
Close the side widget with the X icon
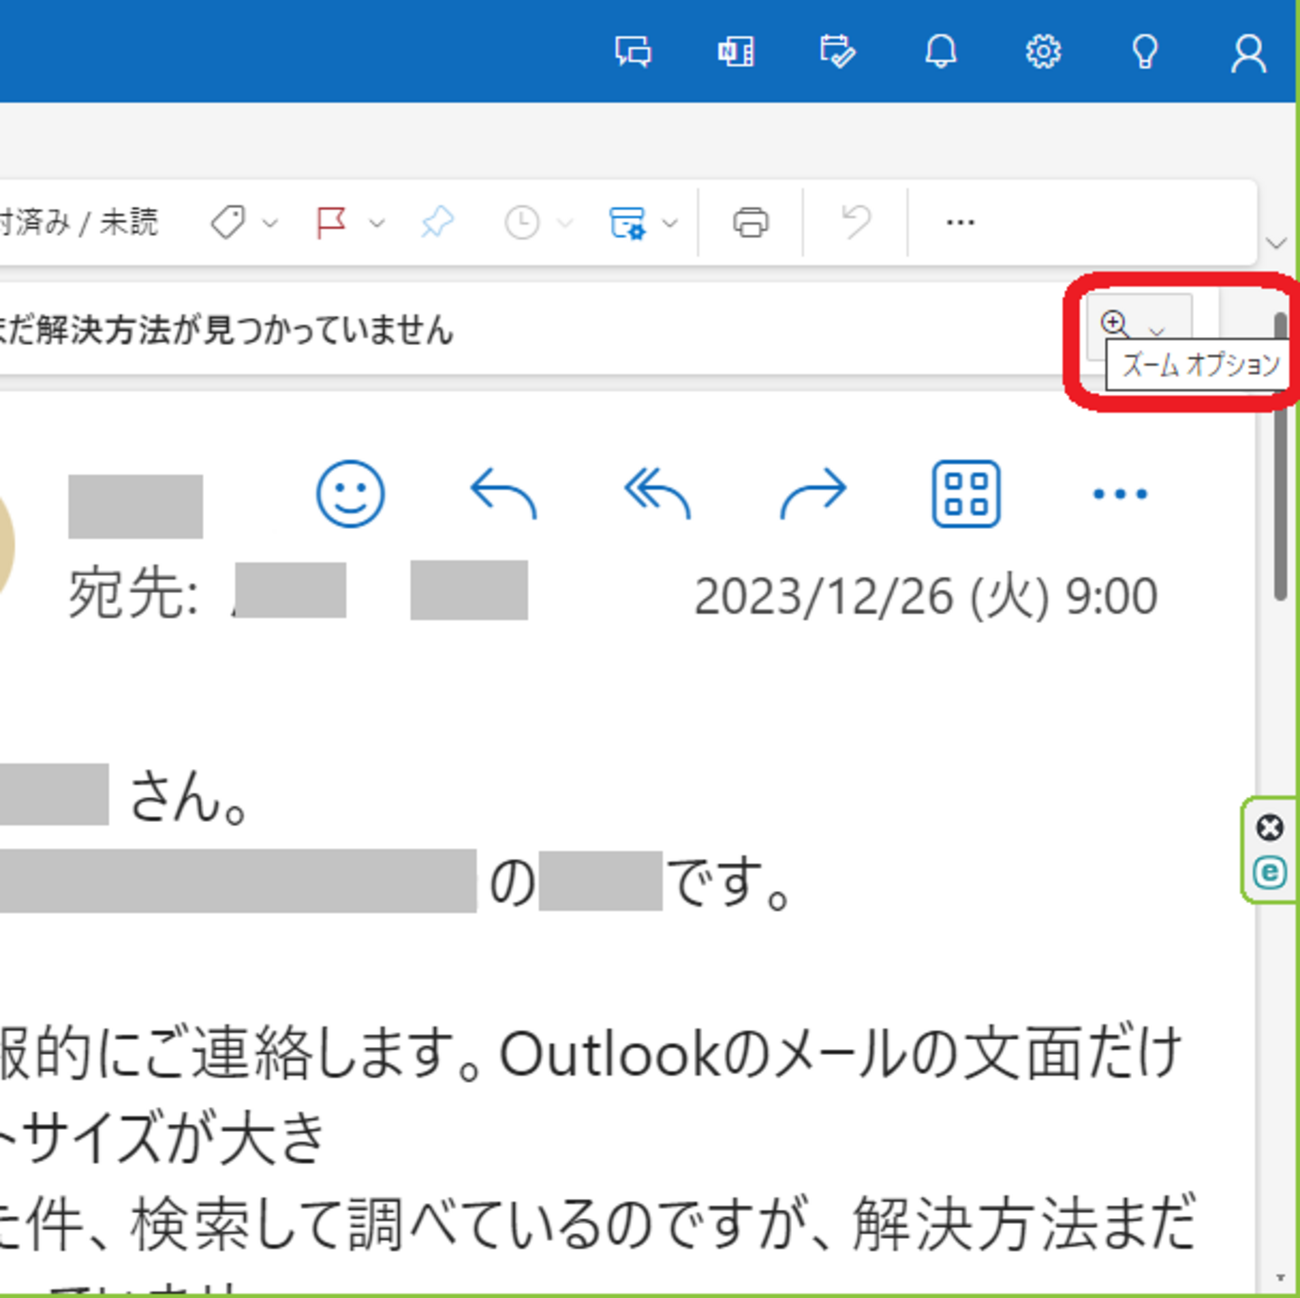click(1270, 828)
